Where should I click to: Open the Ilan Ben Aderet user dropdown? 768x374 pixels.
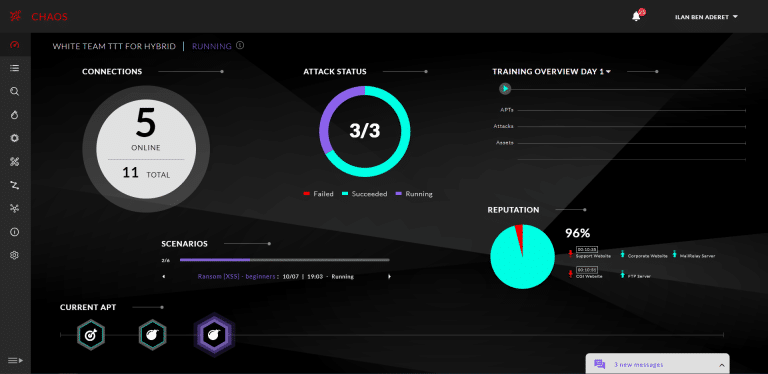[x=706, y=17]
